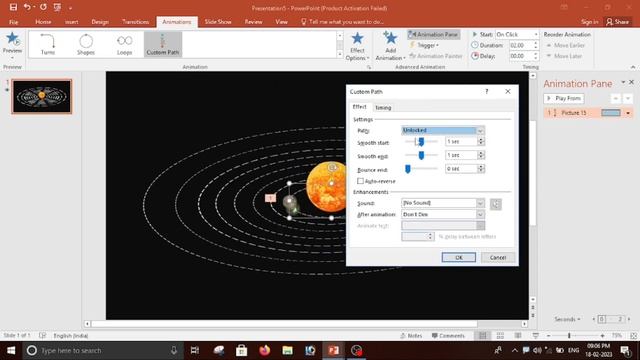
Task: Switch to Effect tab in Custom Path dialog
Action: tap(360, 107)
